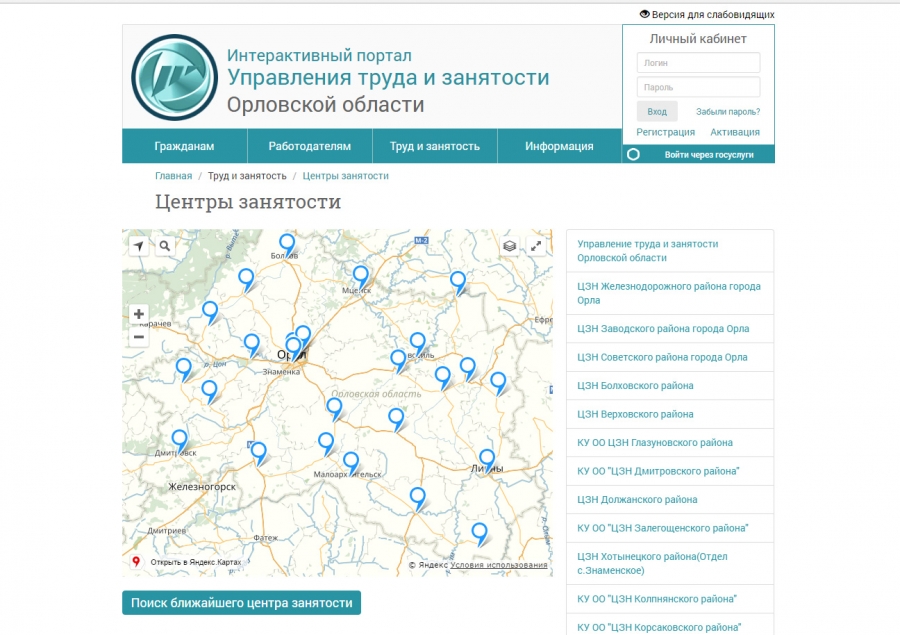Open the map search magnifier icon
The height and width of the screenshot is (635, 900).
coord(165,246)
